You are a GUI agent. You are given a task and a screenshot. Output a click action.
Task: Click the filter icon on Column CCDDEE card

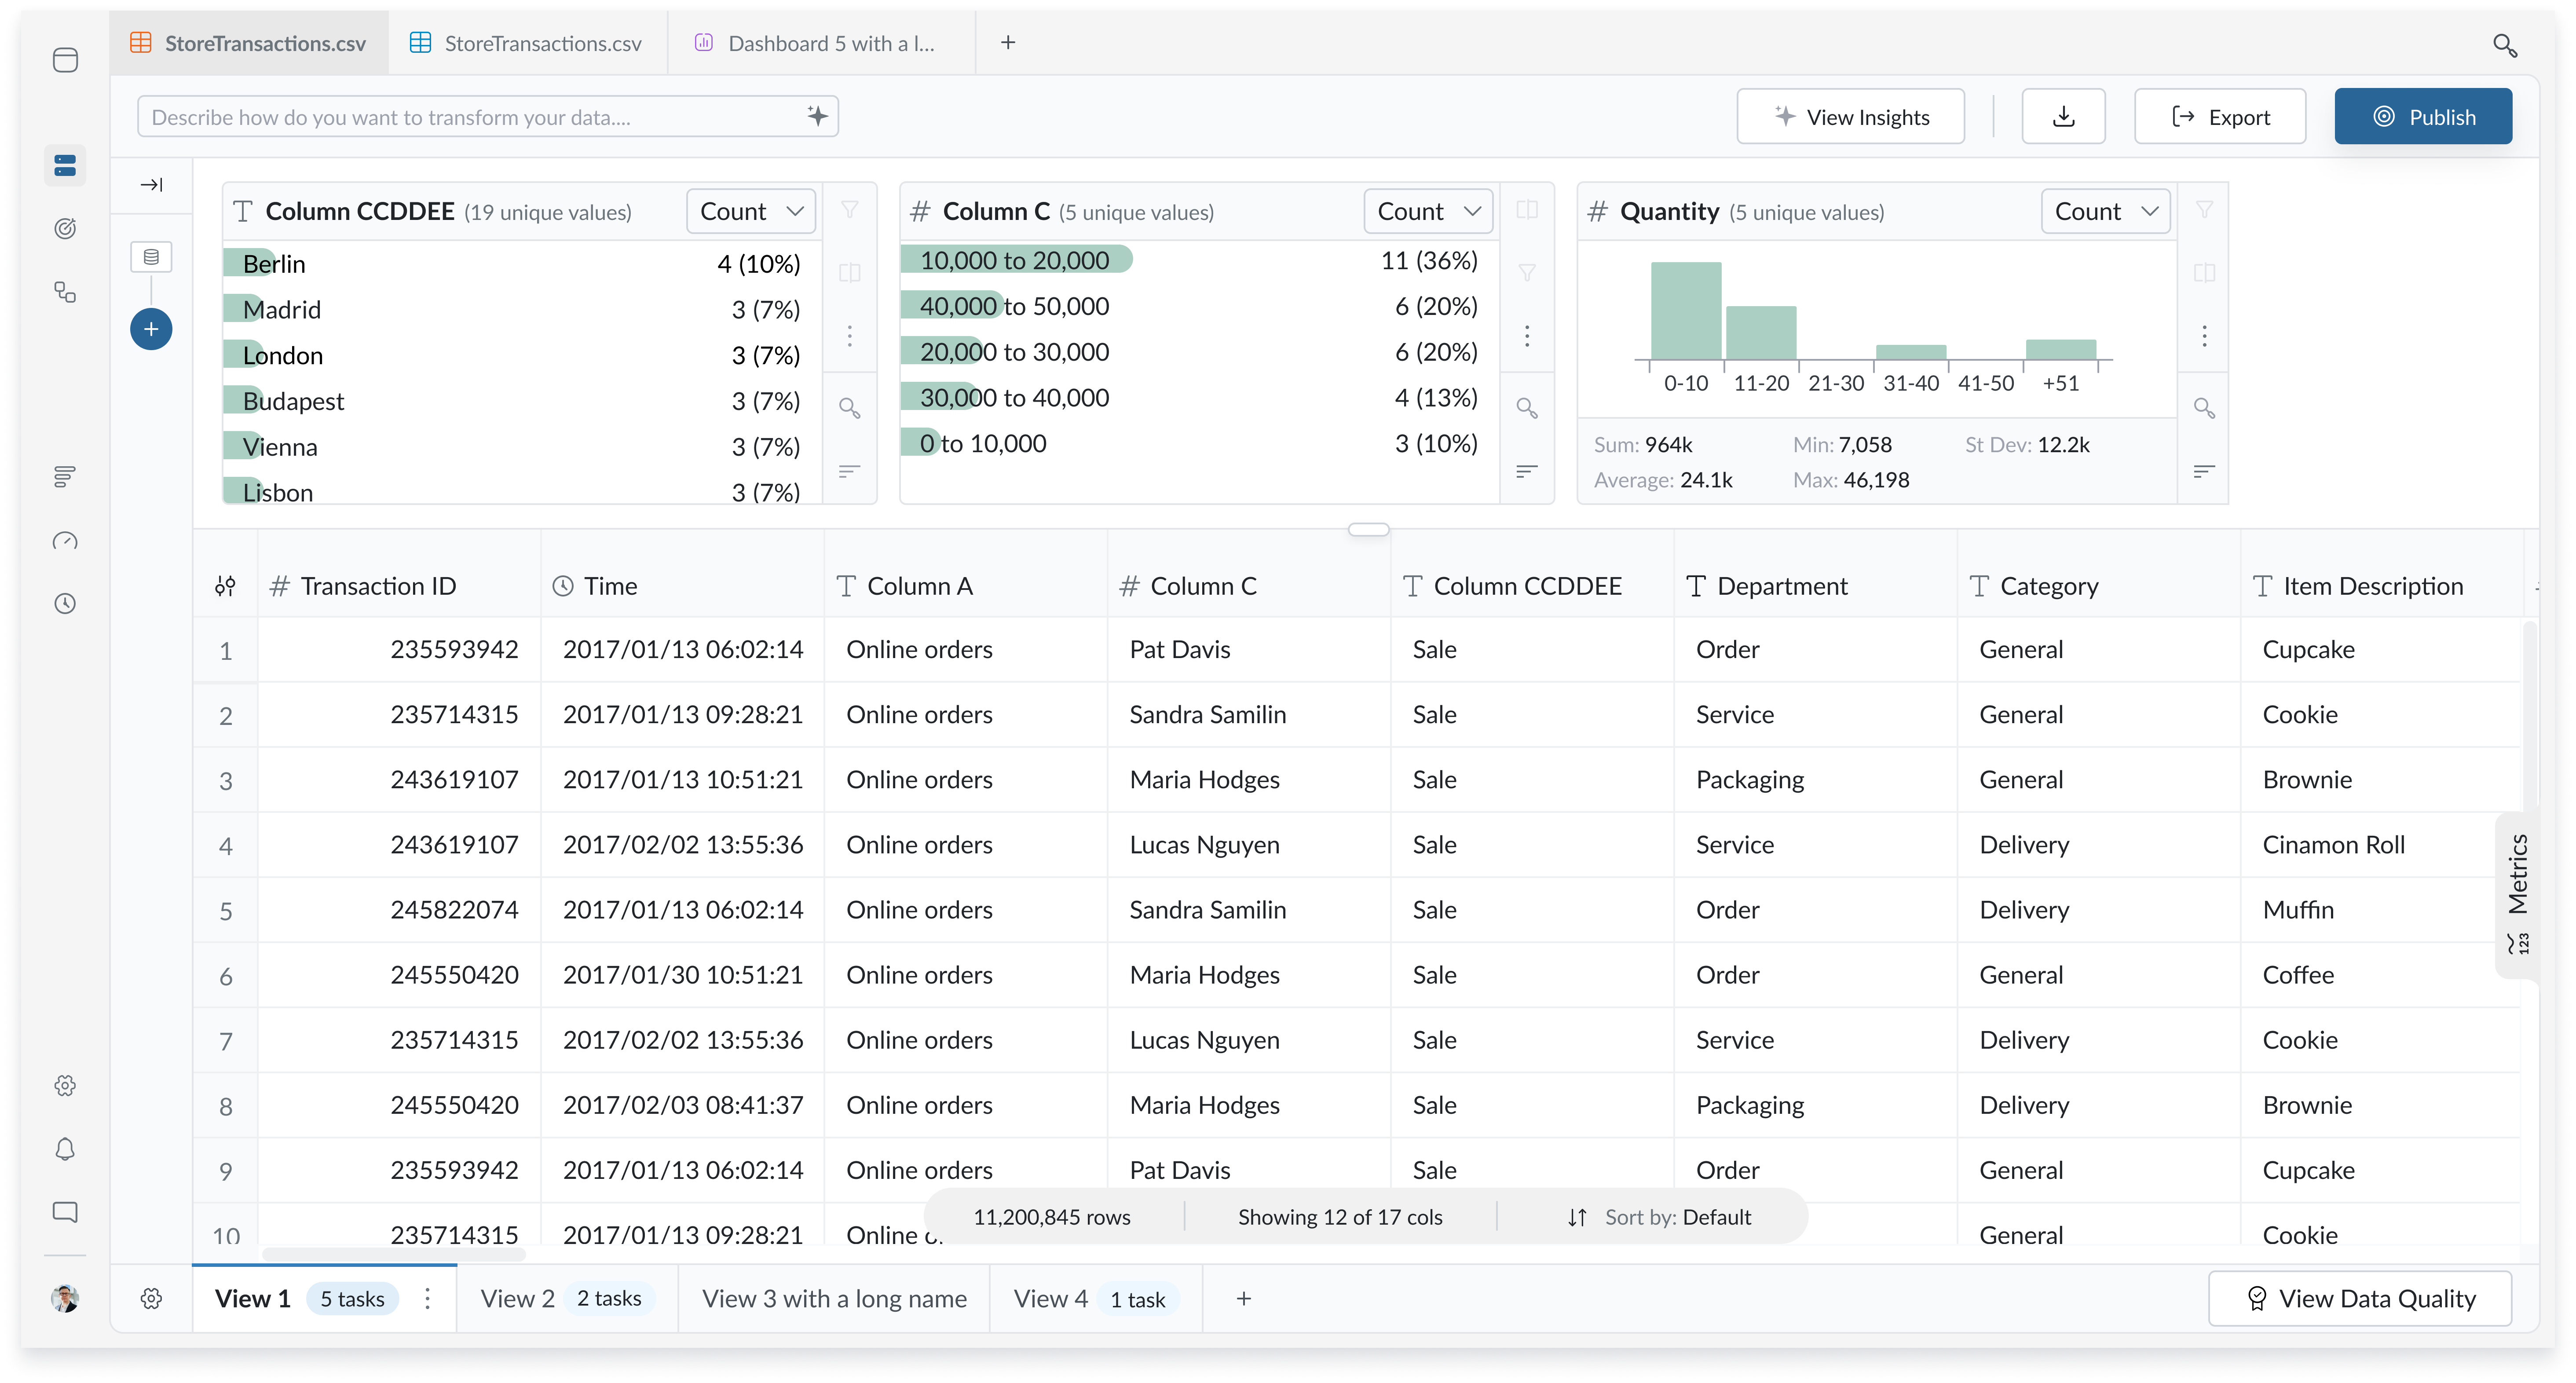click(x=849, y=210)
